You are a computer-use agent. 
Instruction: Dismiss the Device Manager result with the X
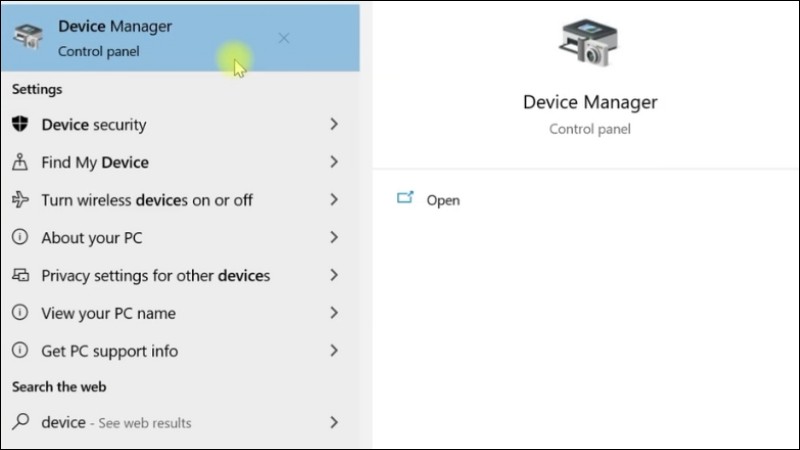coord(284,38)
